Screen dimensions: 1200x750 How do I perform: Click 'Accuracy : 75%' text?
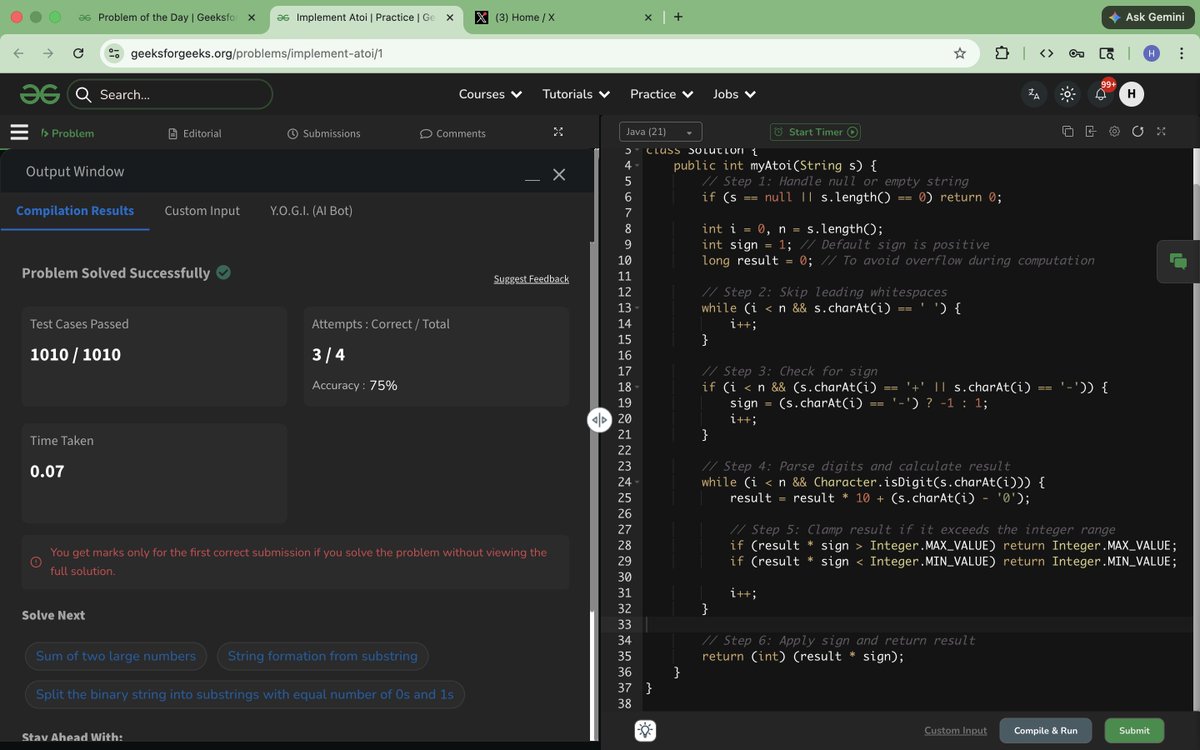click(354, 385)
